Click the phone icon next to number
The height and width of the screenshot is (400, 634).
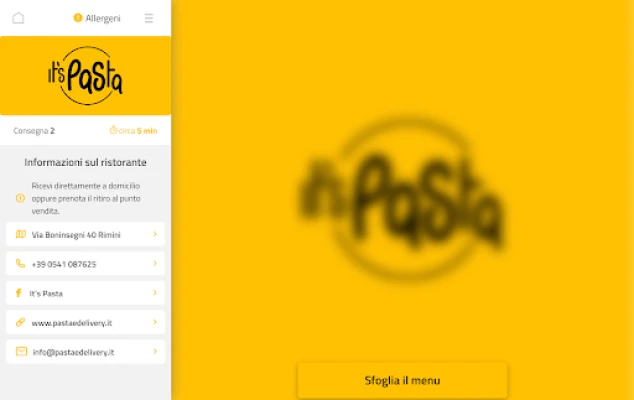[20, 264]
